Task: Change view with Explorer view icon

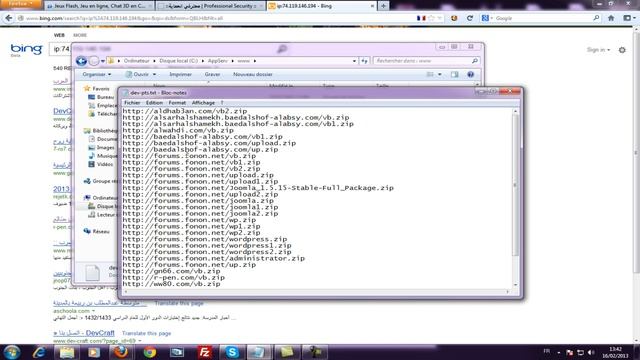Action: (x=430, y=74)
